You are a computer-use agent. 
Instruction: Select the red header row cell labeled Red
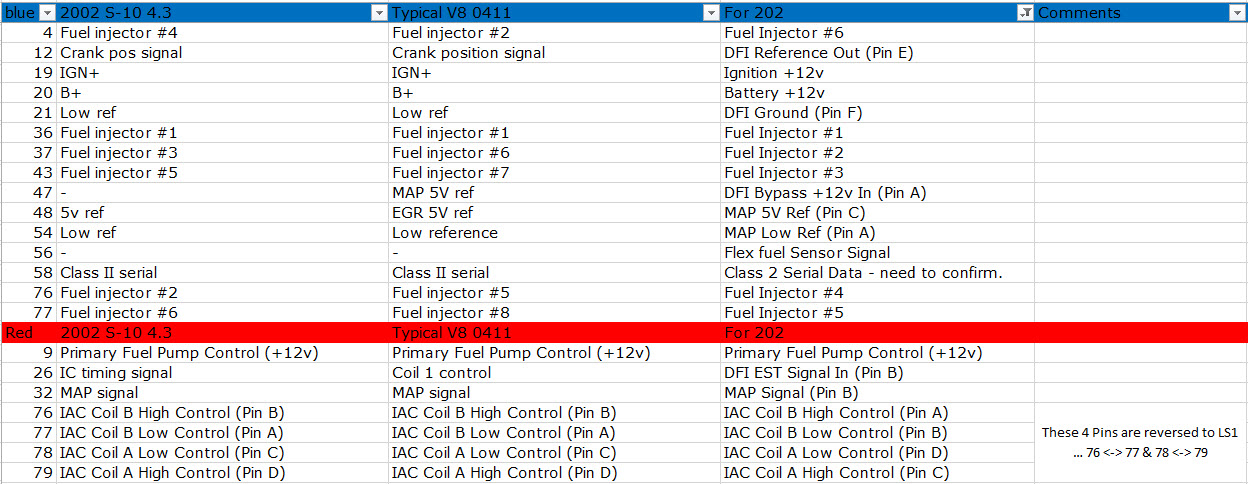click(x=28, y=332)
